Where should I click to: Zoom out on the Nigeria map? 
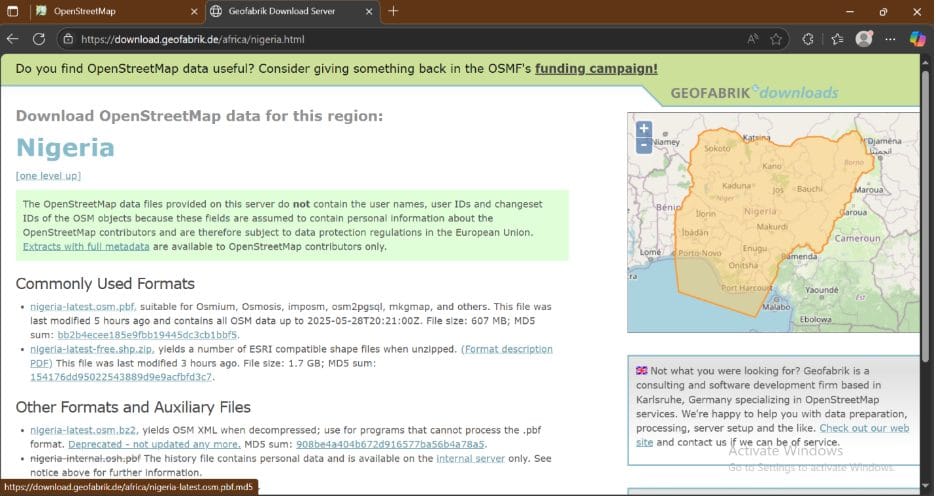pyautogui.click(x=644, y=146)
